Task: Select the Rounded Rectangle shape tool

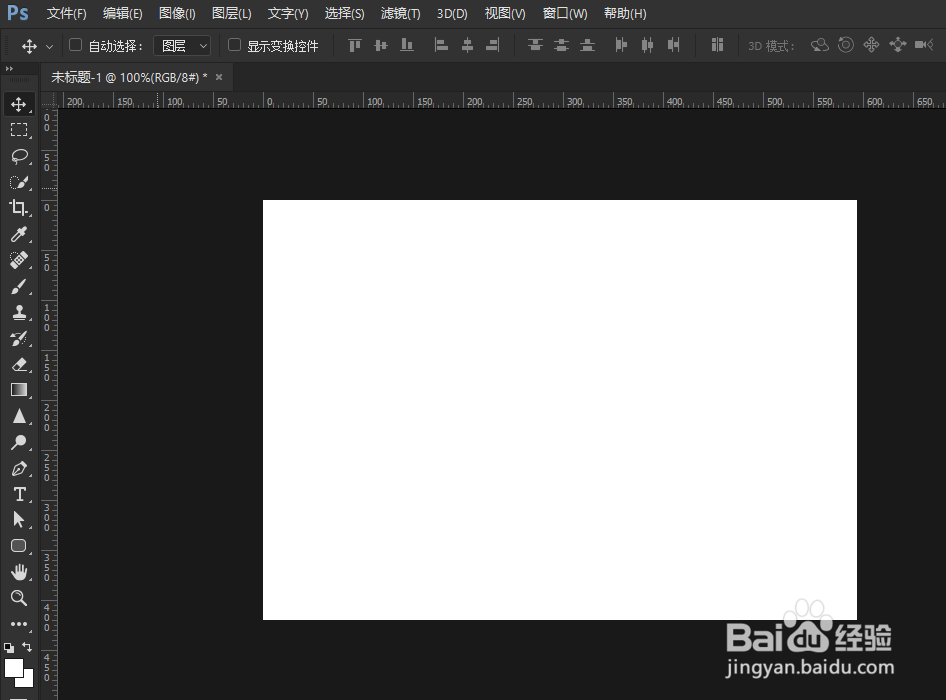Action: (x=19, y=546)
